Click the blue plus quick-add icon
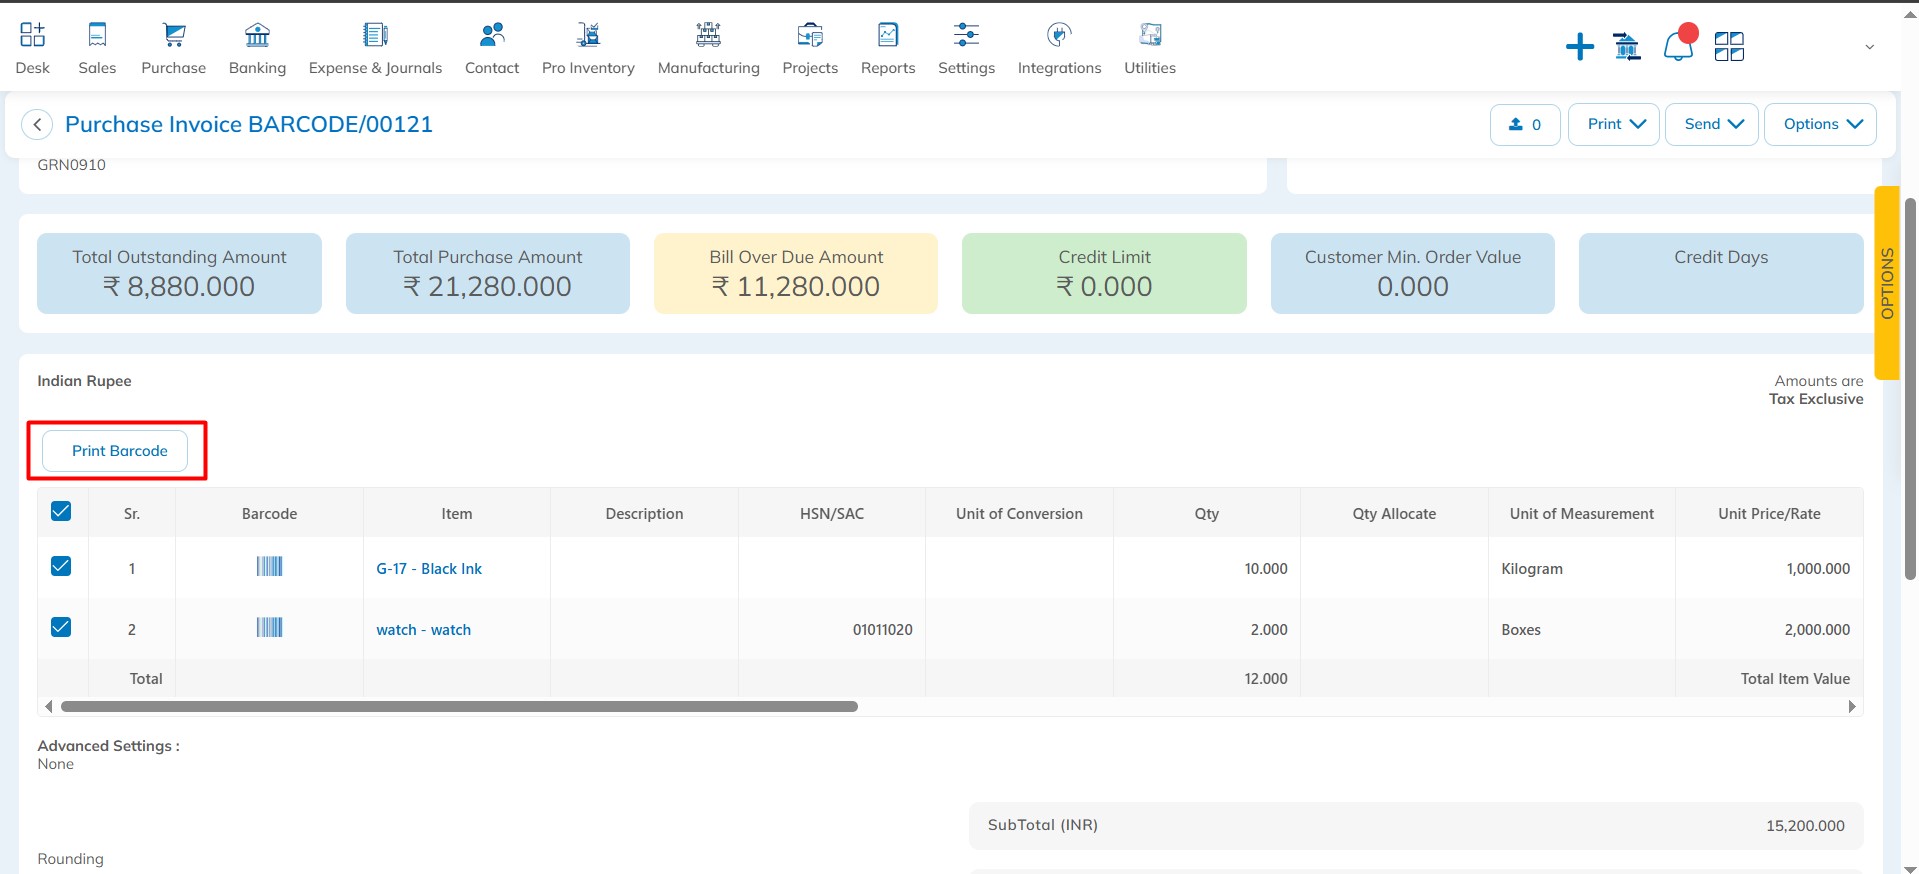The image size is (1919, 874). (1580, 46)
